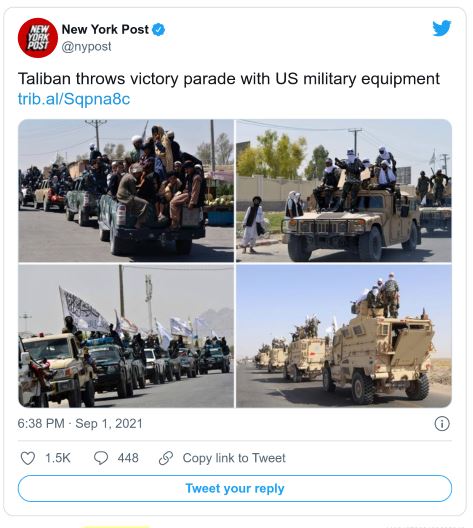Like the tweet with heart icon
The image size is (473, 528).
(28, 458)
